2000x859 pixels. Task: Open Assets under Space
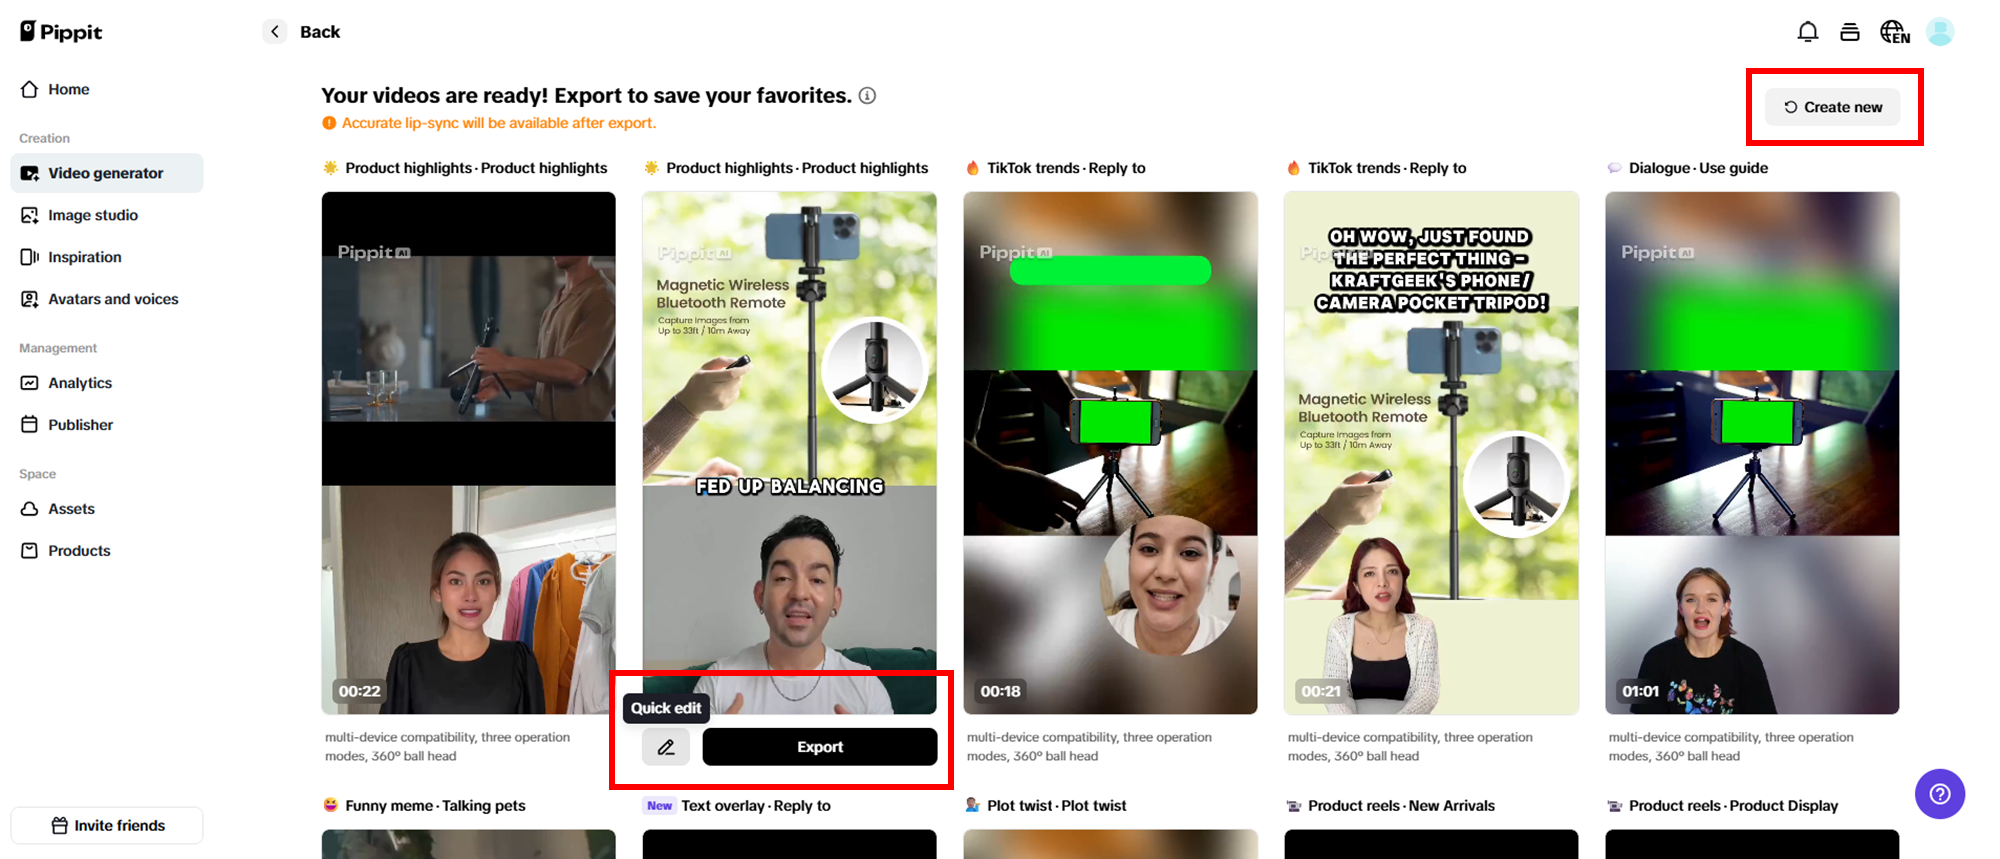point(71,509)
